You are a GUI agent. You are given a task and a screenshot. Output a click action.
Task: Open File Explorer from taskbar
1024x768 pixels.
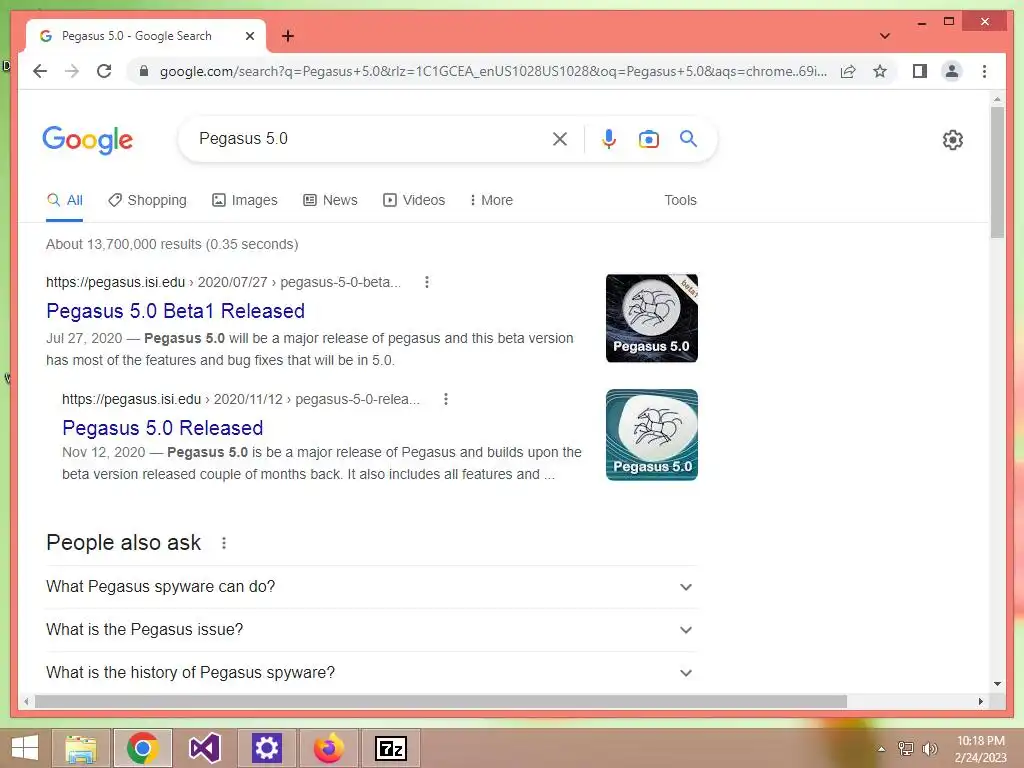click(x=81, y=748)
